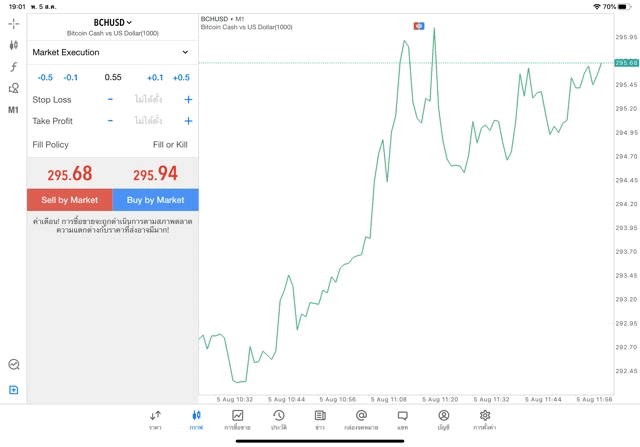Increase volume by +0.1
The width and height of the screenshot is (640, 447).
pos(155,78)
